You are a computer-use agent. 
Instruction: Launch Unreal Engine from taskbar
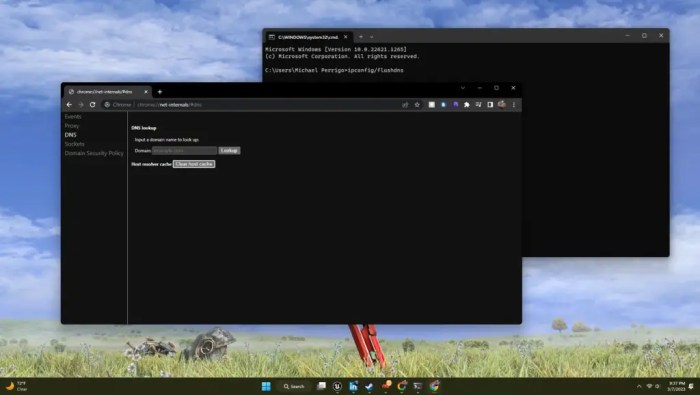pos(338,386)
